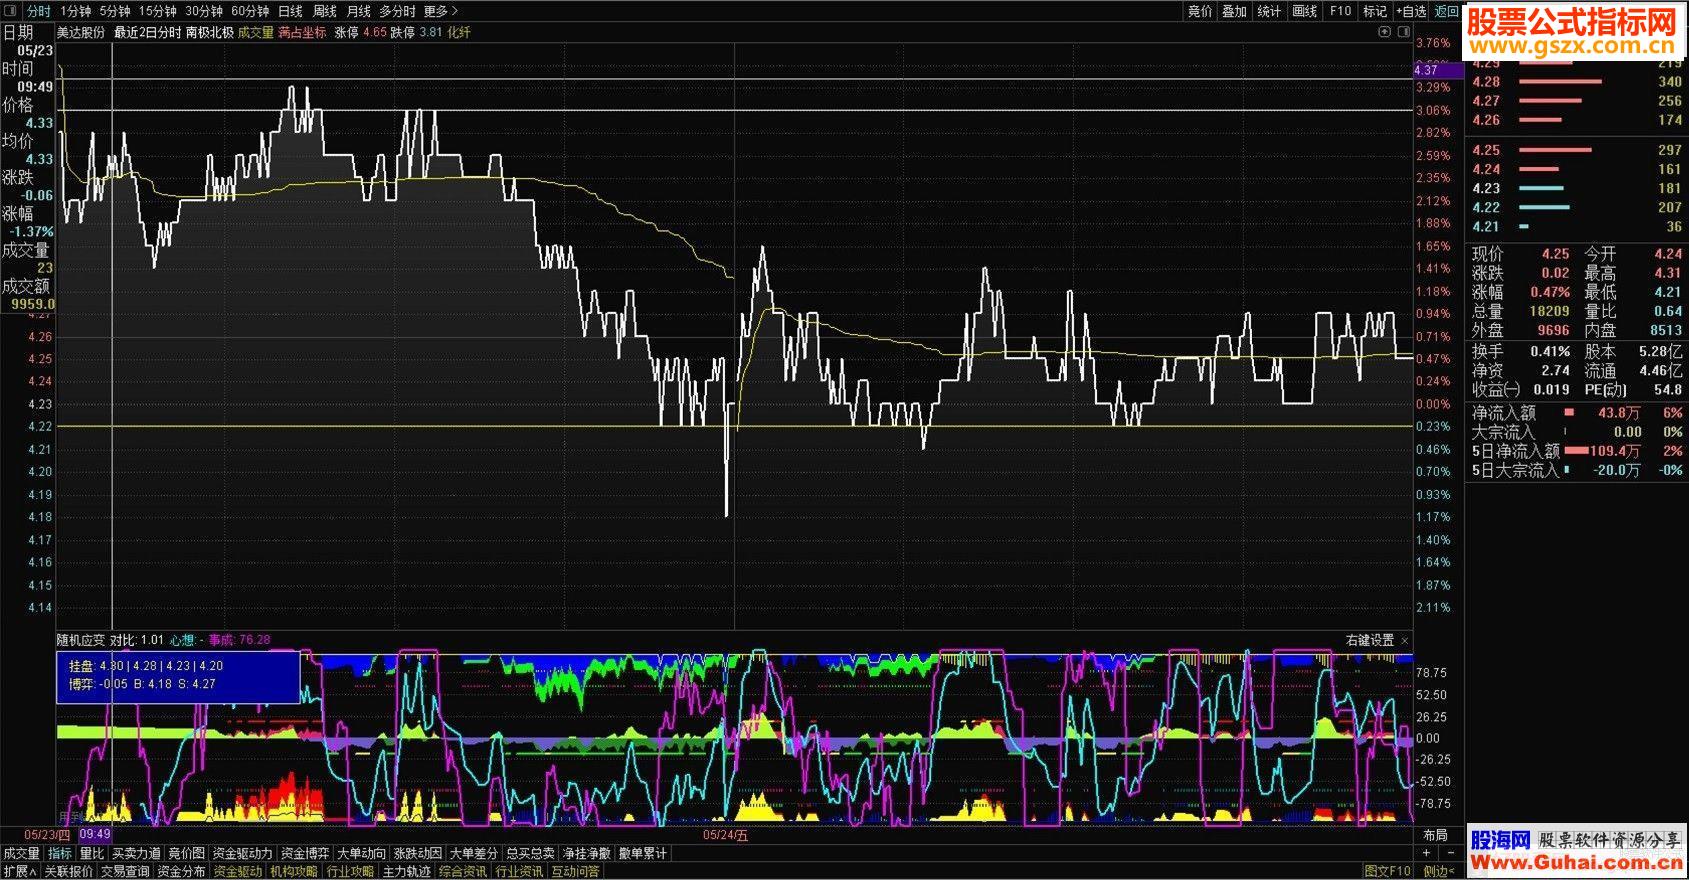Click 标记 mark button
The image size is (1689, 880).
tap(1375, 11)
